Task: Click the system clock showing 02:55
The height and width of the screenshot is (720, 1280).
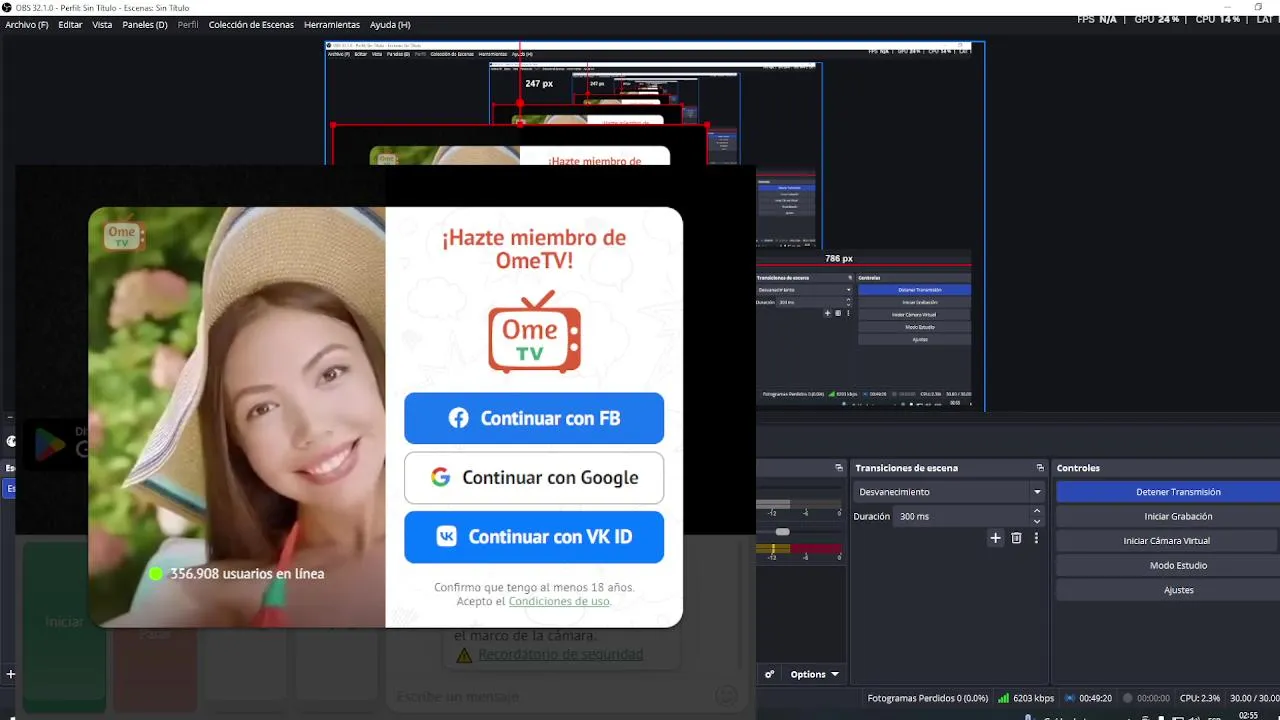Action: click(1248, 715)
